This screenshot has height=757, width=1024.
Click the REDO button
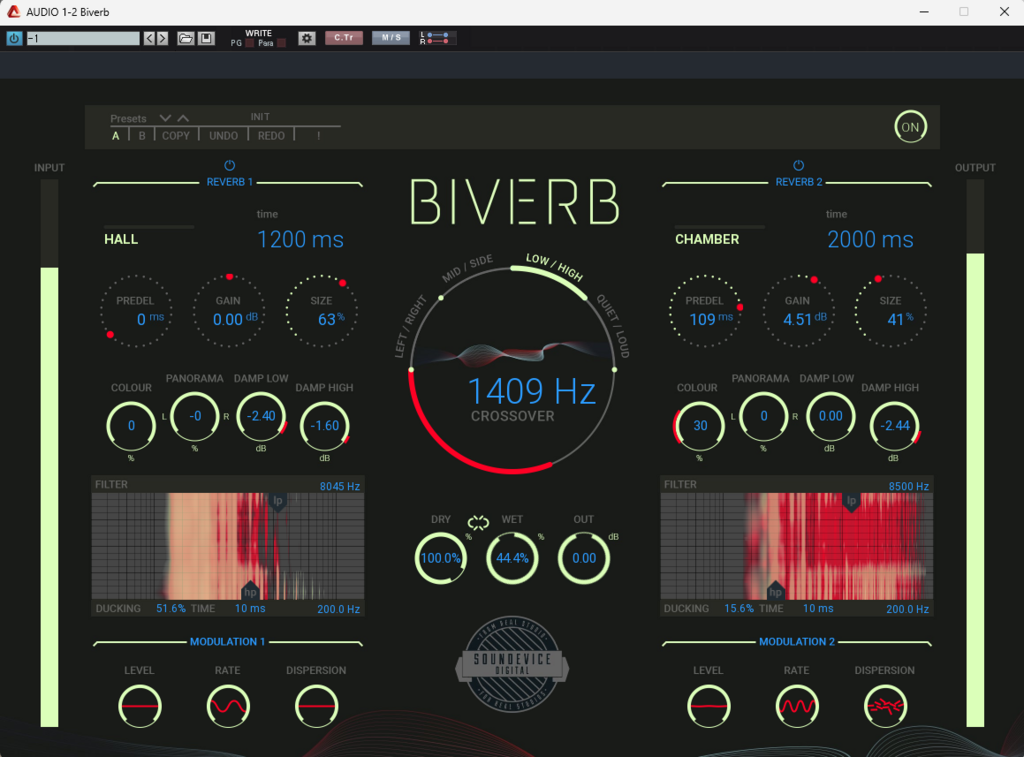click(271, 136)
